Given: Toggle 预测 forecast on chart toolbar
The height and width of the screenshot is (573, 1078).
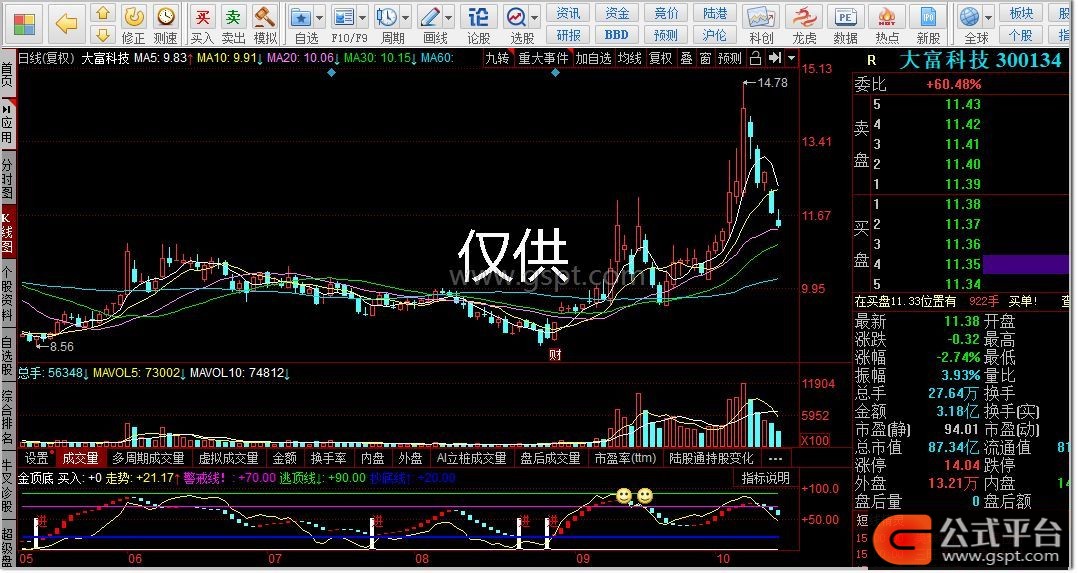Looking at the screenshot, I should pyautogui.click(x=729, y=58).
